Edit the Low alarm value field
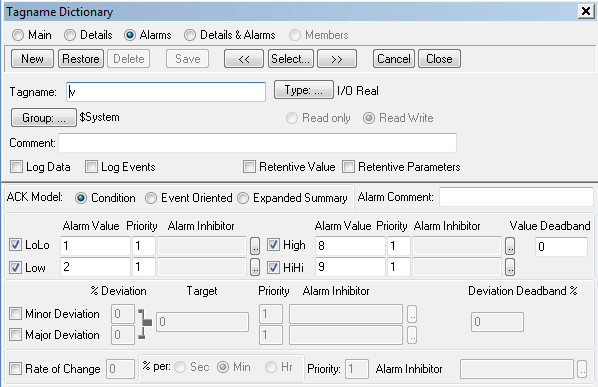Screen dimensions: 598x387 tap(95, 267)
